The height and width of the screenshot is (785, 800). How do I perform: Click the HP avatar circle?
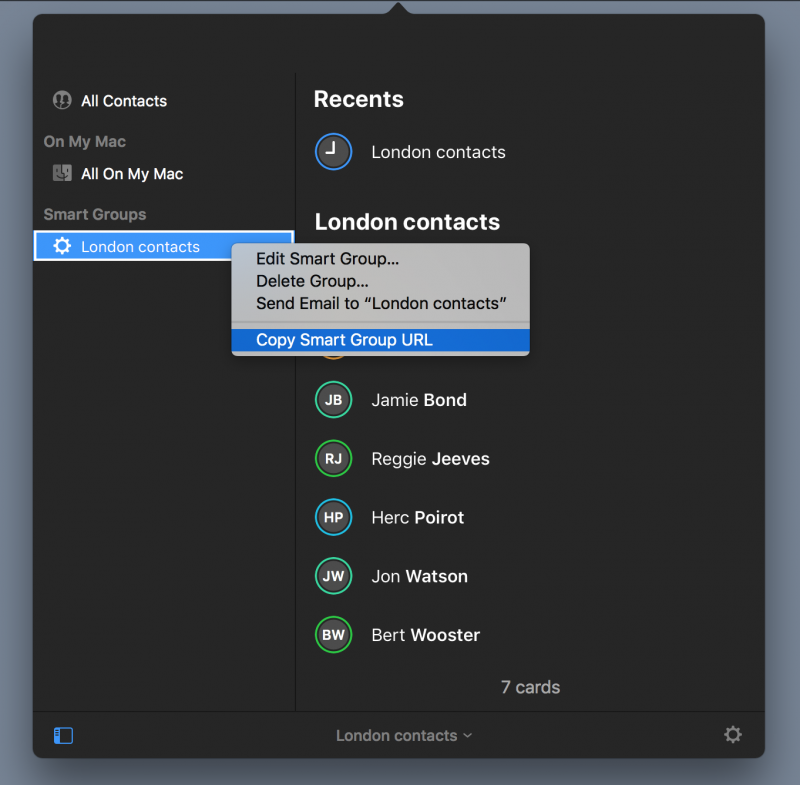pyautogui.click(x=333, y=517)
